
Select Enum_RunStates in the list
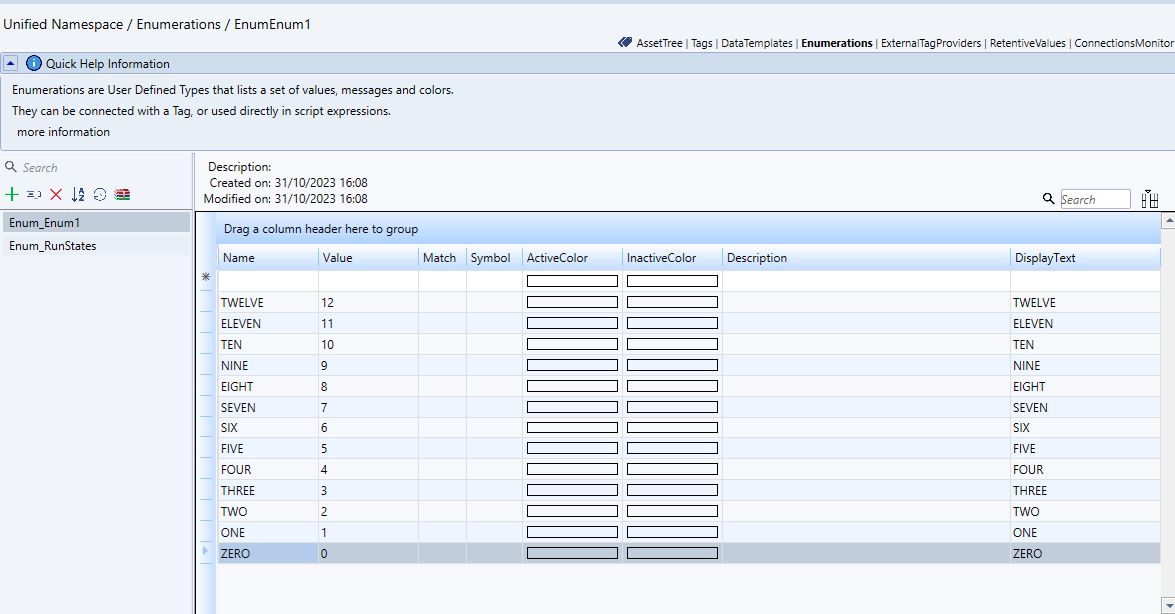pyautogui.click(x=53, y=245)
